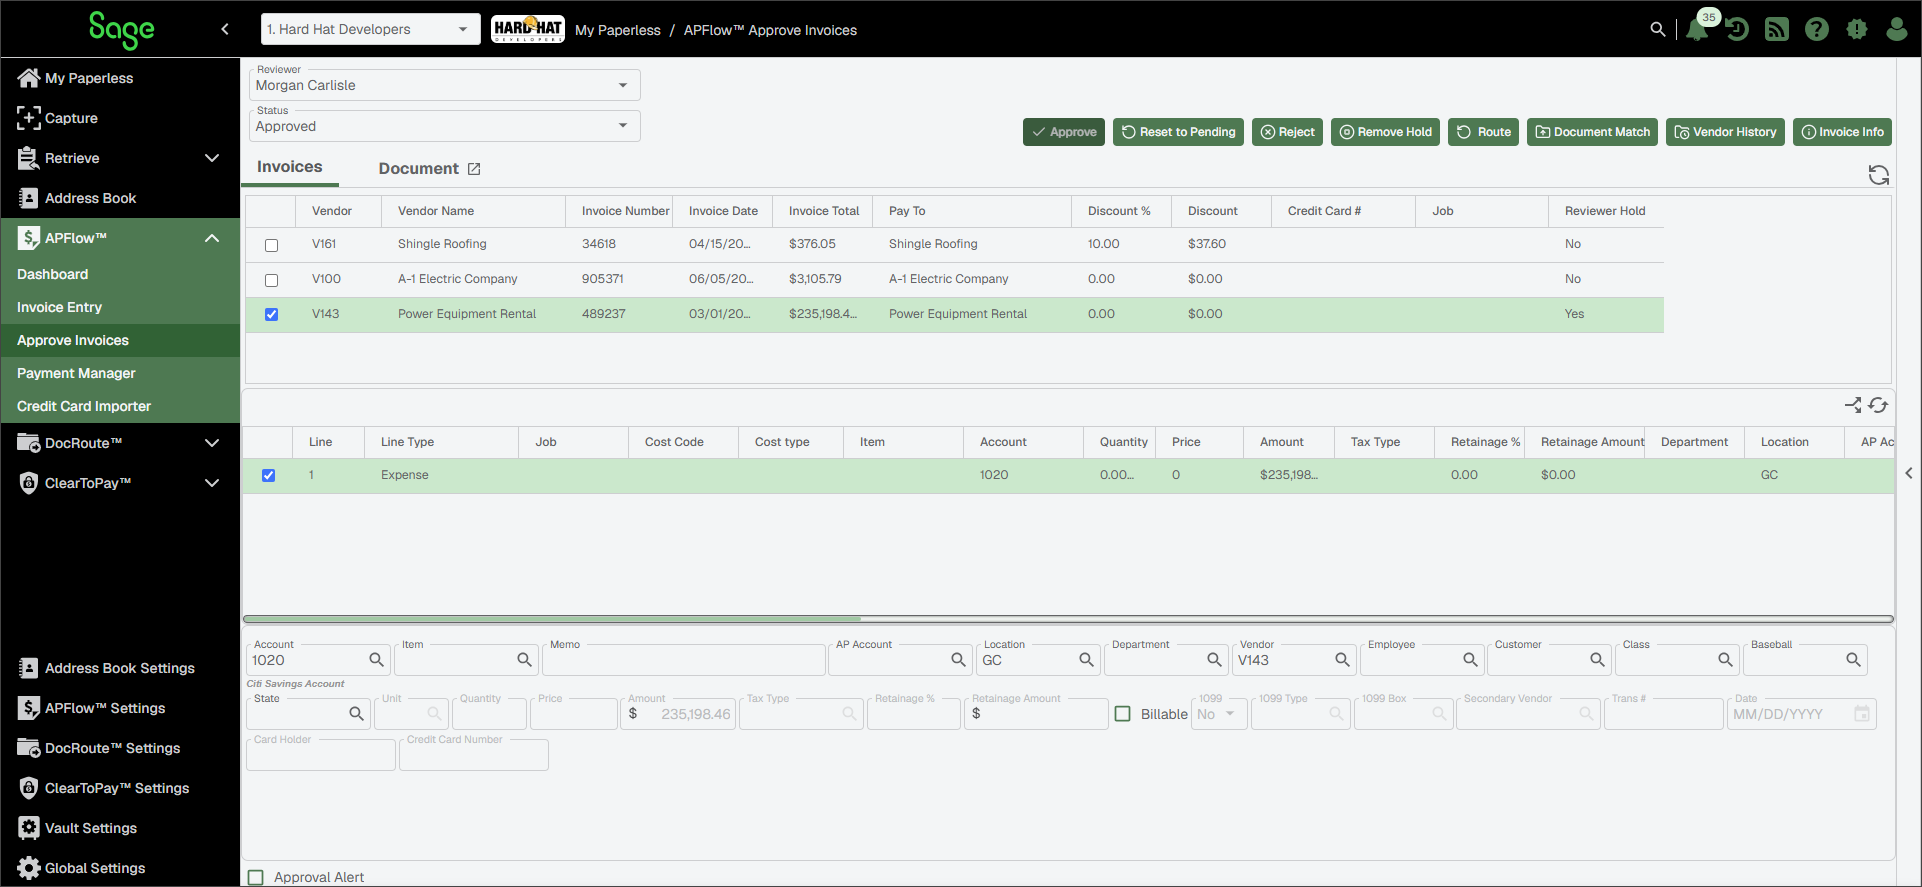Open the Class lookup magnifier

click(x=1725, y=660)
